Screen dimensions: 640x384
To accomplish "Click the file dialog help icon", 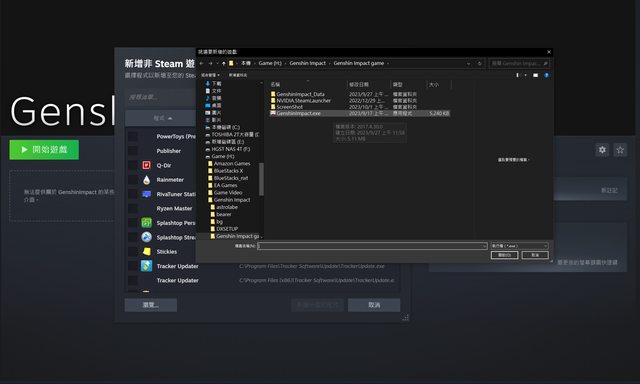I will pos(546,75).
